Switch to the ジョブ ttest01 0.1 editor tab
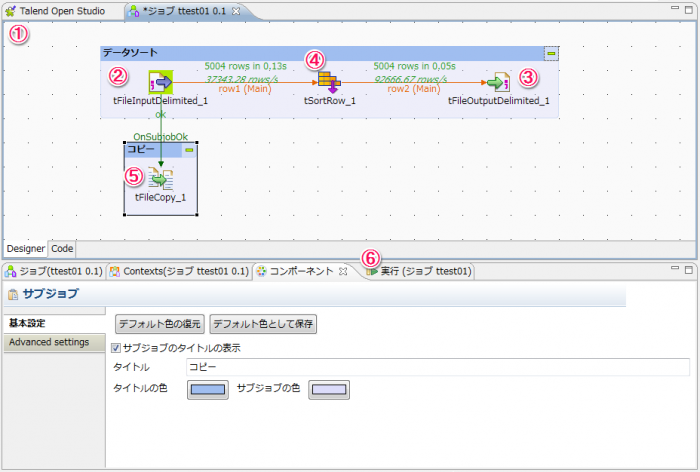The image size is (700, 472). [x=183, y=11]
